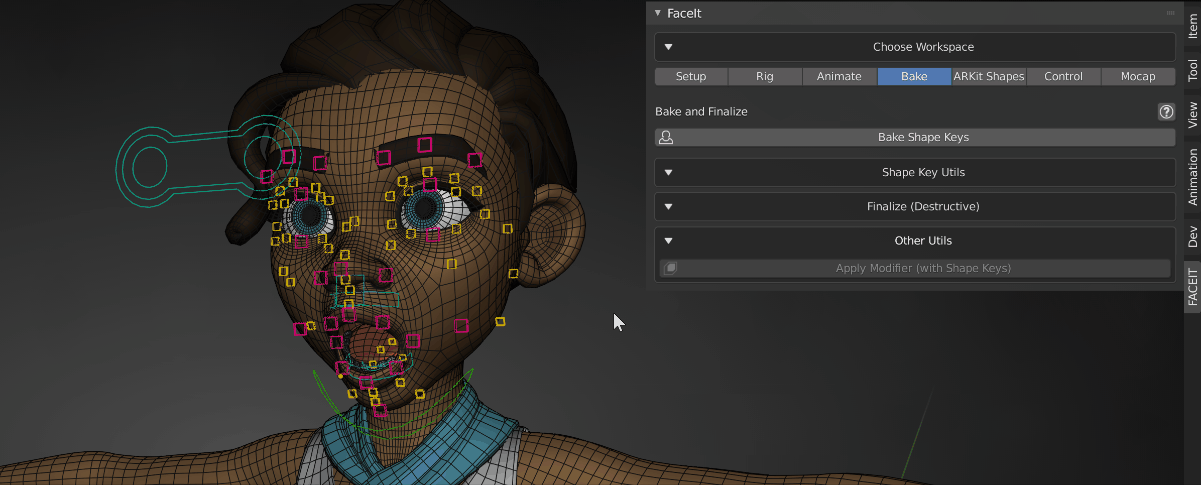Show the View sidebar tab
The height and width of the screenshot is (485, 1201).
pyautogui.click(x=1192, y=114)
